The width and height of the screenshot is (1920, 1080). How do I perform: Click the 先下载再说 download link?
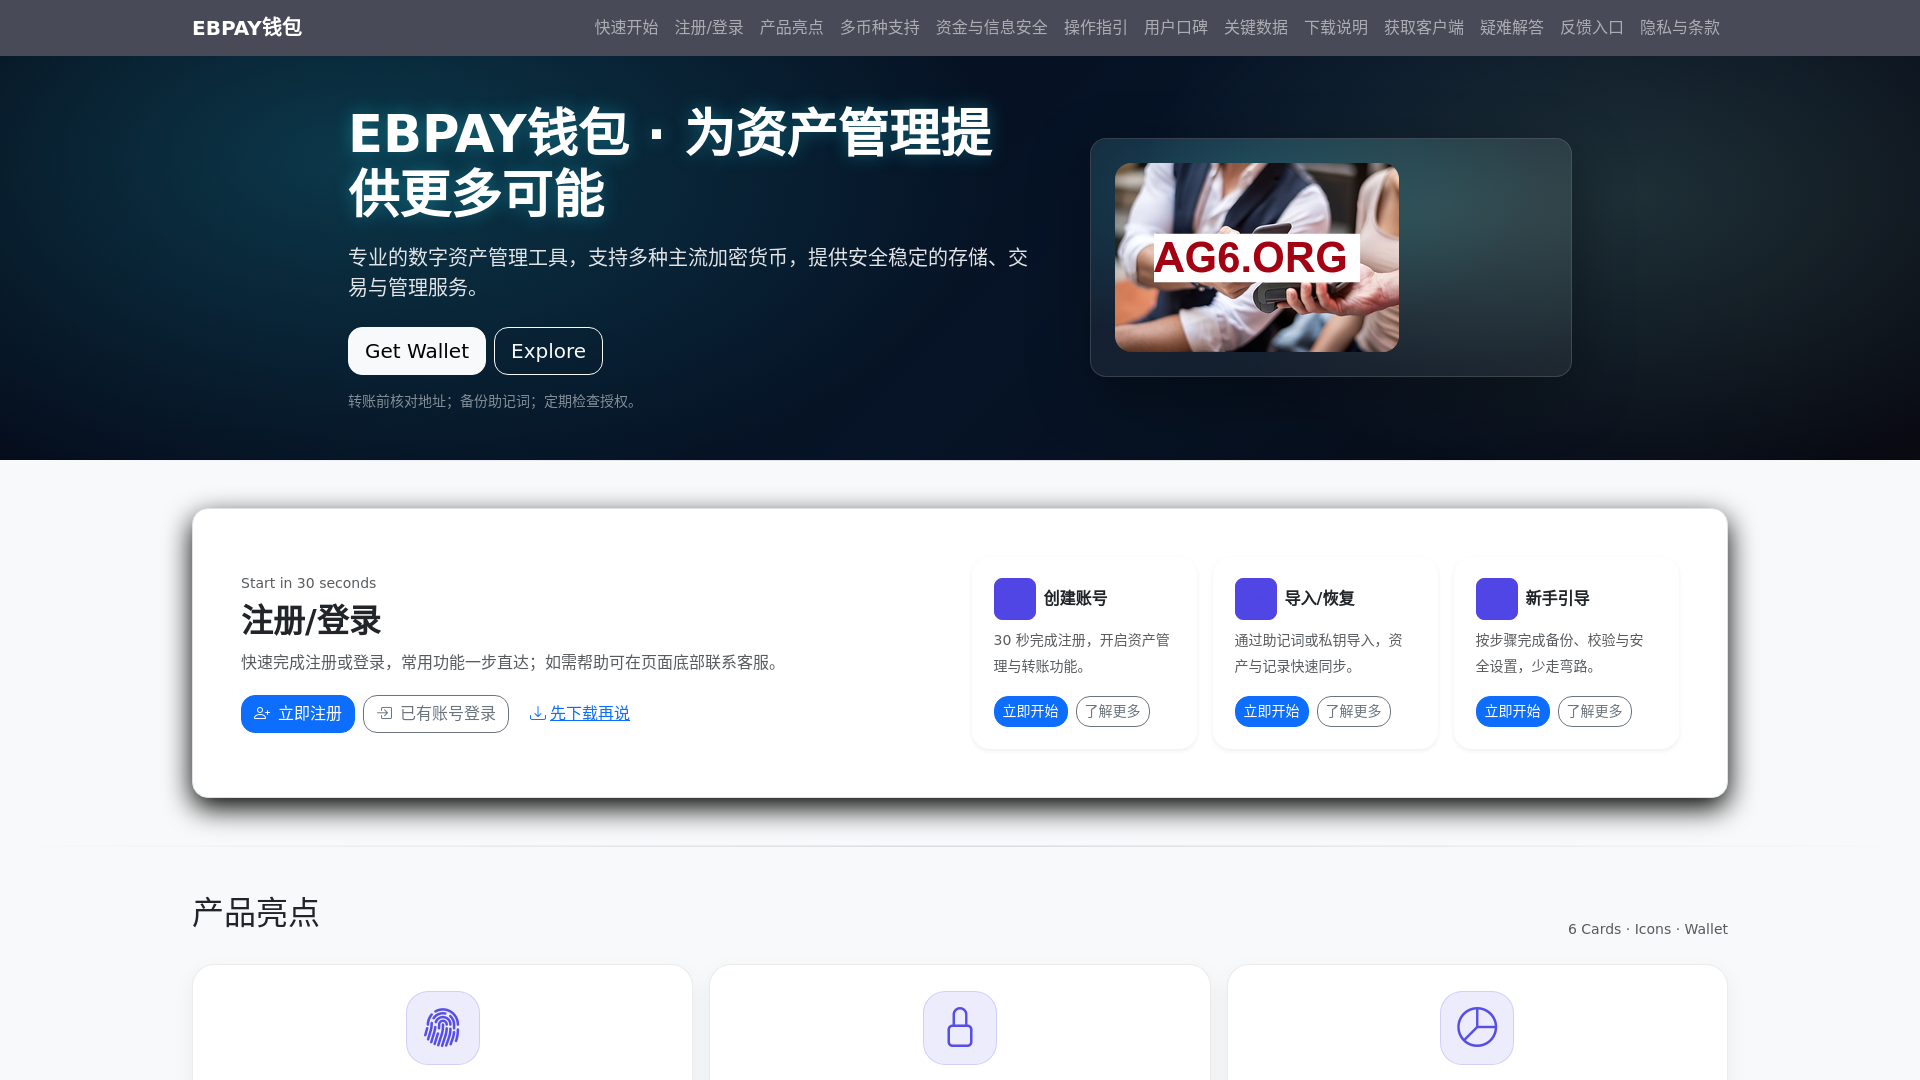coord(580,714)
